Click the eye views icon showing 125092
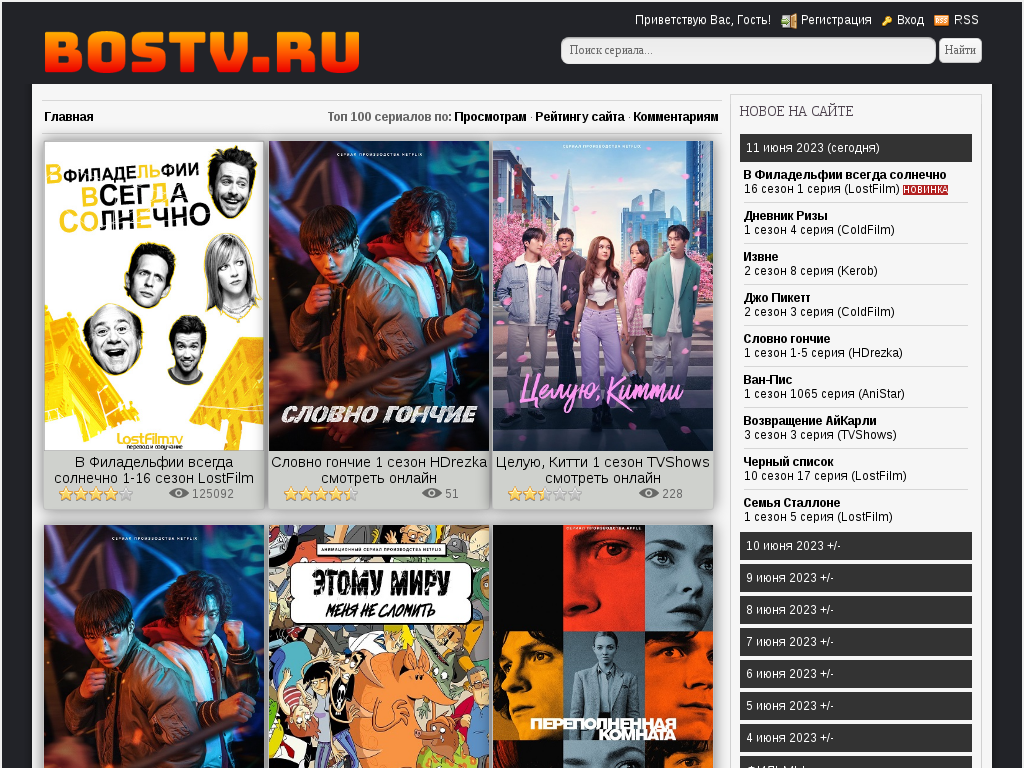This screenshot has height=768, width=1024. pos(178,494)
